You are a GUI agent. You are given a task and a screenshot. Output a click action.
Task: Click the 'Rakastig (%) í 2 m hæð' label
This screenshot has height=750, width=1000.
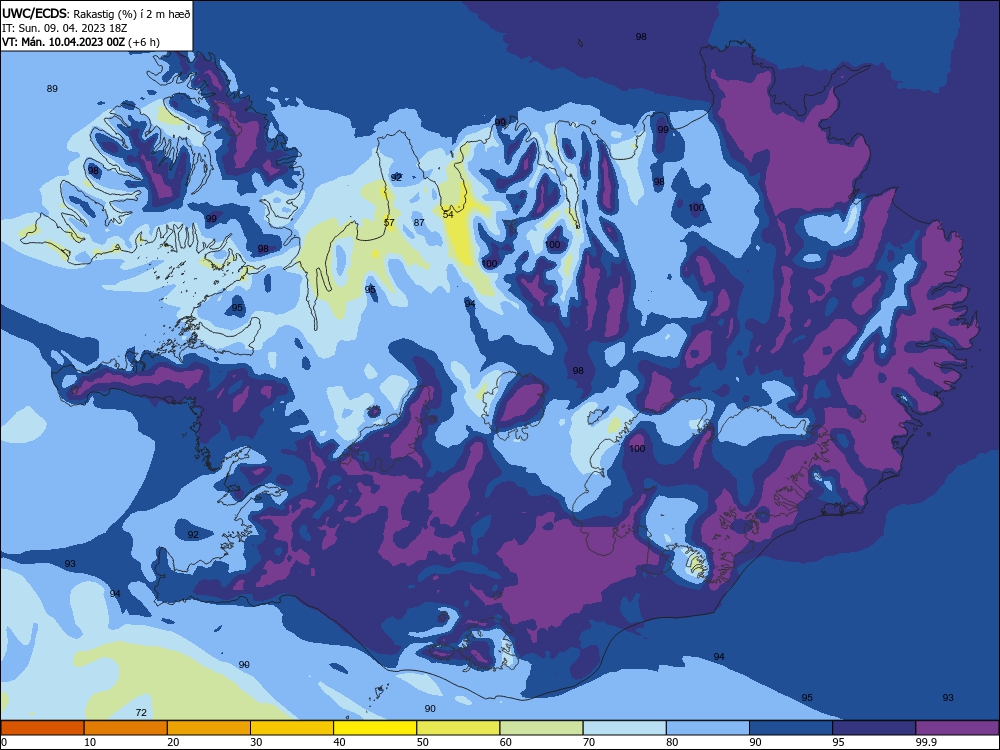pos(132,14)
